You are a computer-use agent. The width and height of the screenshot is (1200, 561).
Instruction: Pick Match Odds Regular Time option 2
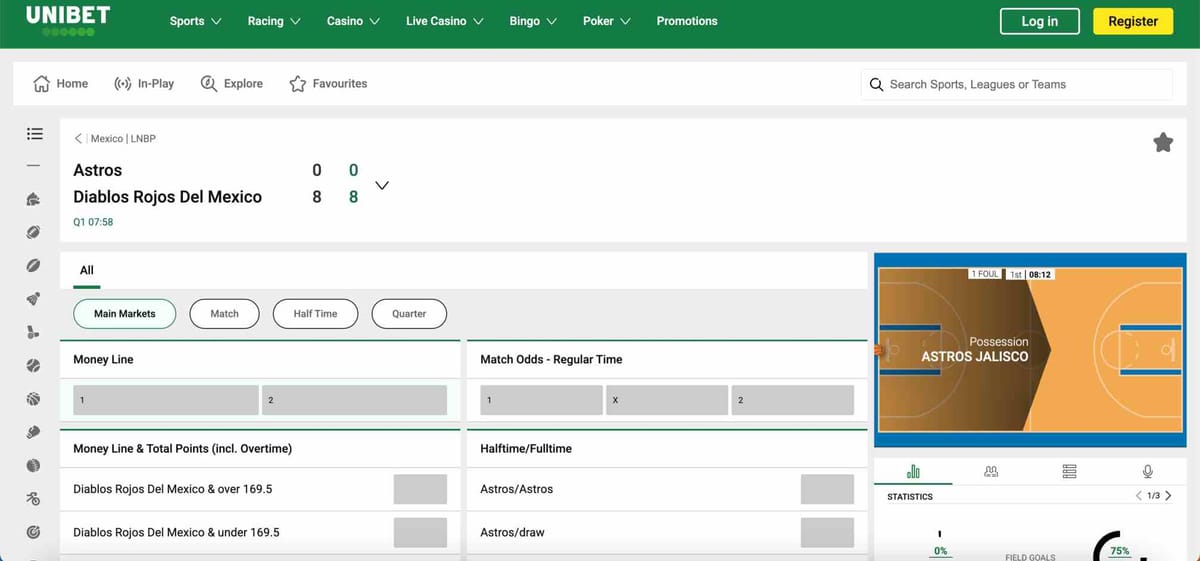tap(792, 400)
